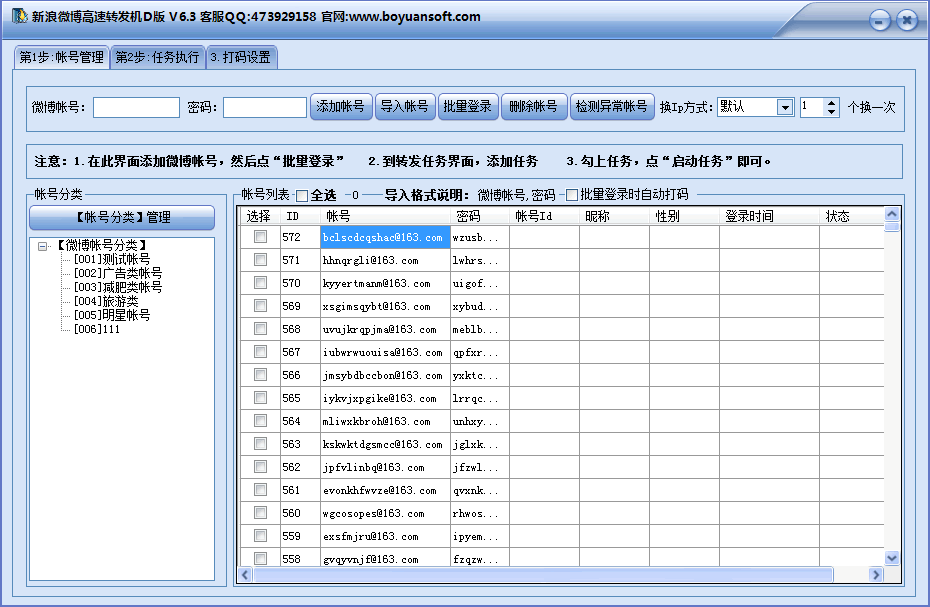Click the 密码 column header
This screenshot has width=930, height=607.
click(479, 217)
